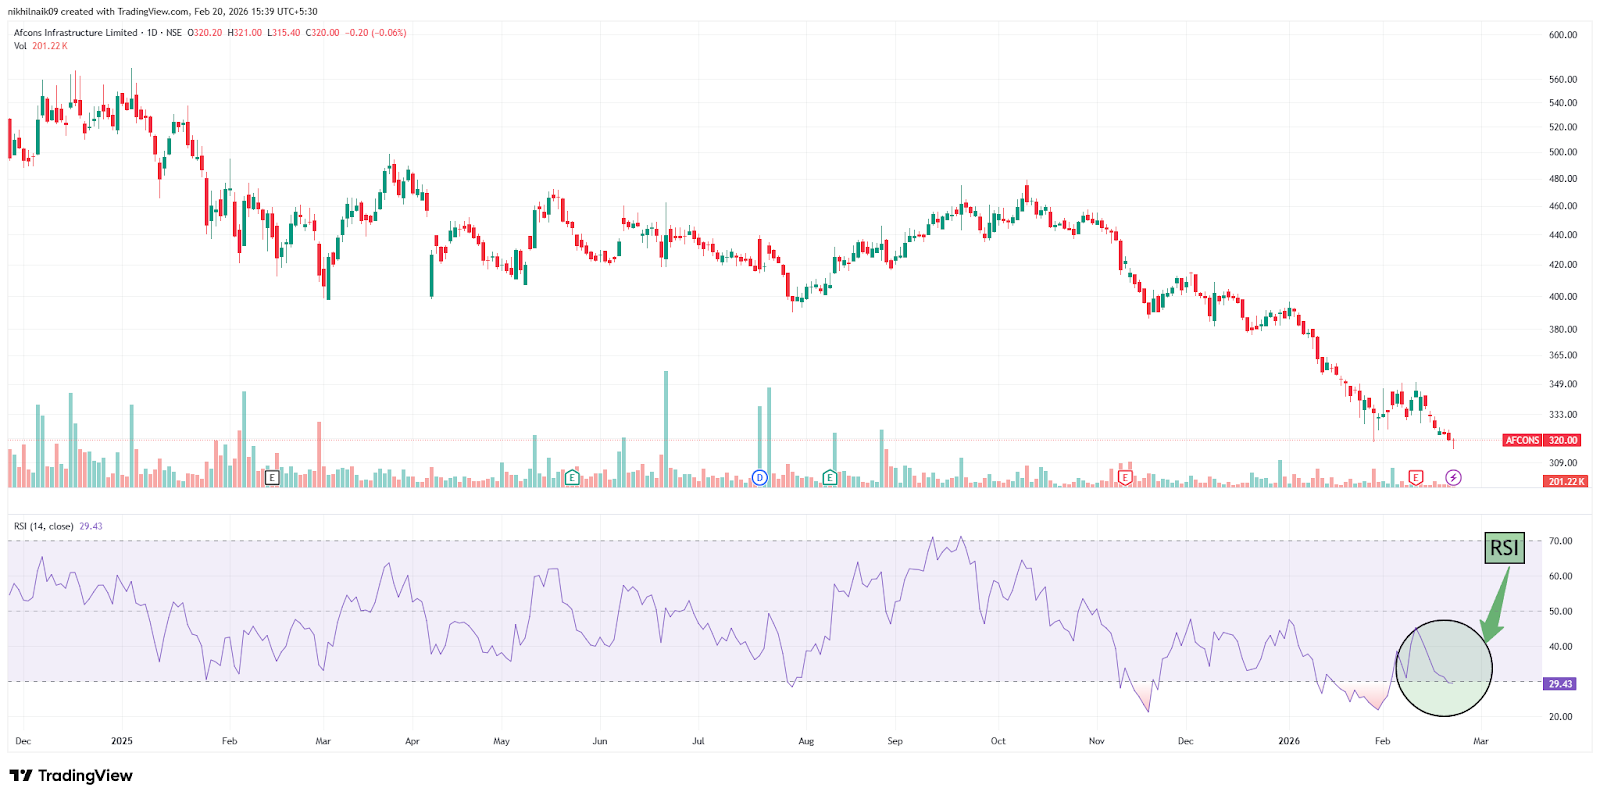Click the Afcons Infrastructure Limited symbol title
The height and width of the screenshot is (799, 1600).
(76, 33)
